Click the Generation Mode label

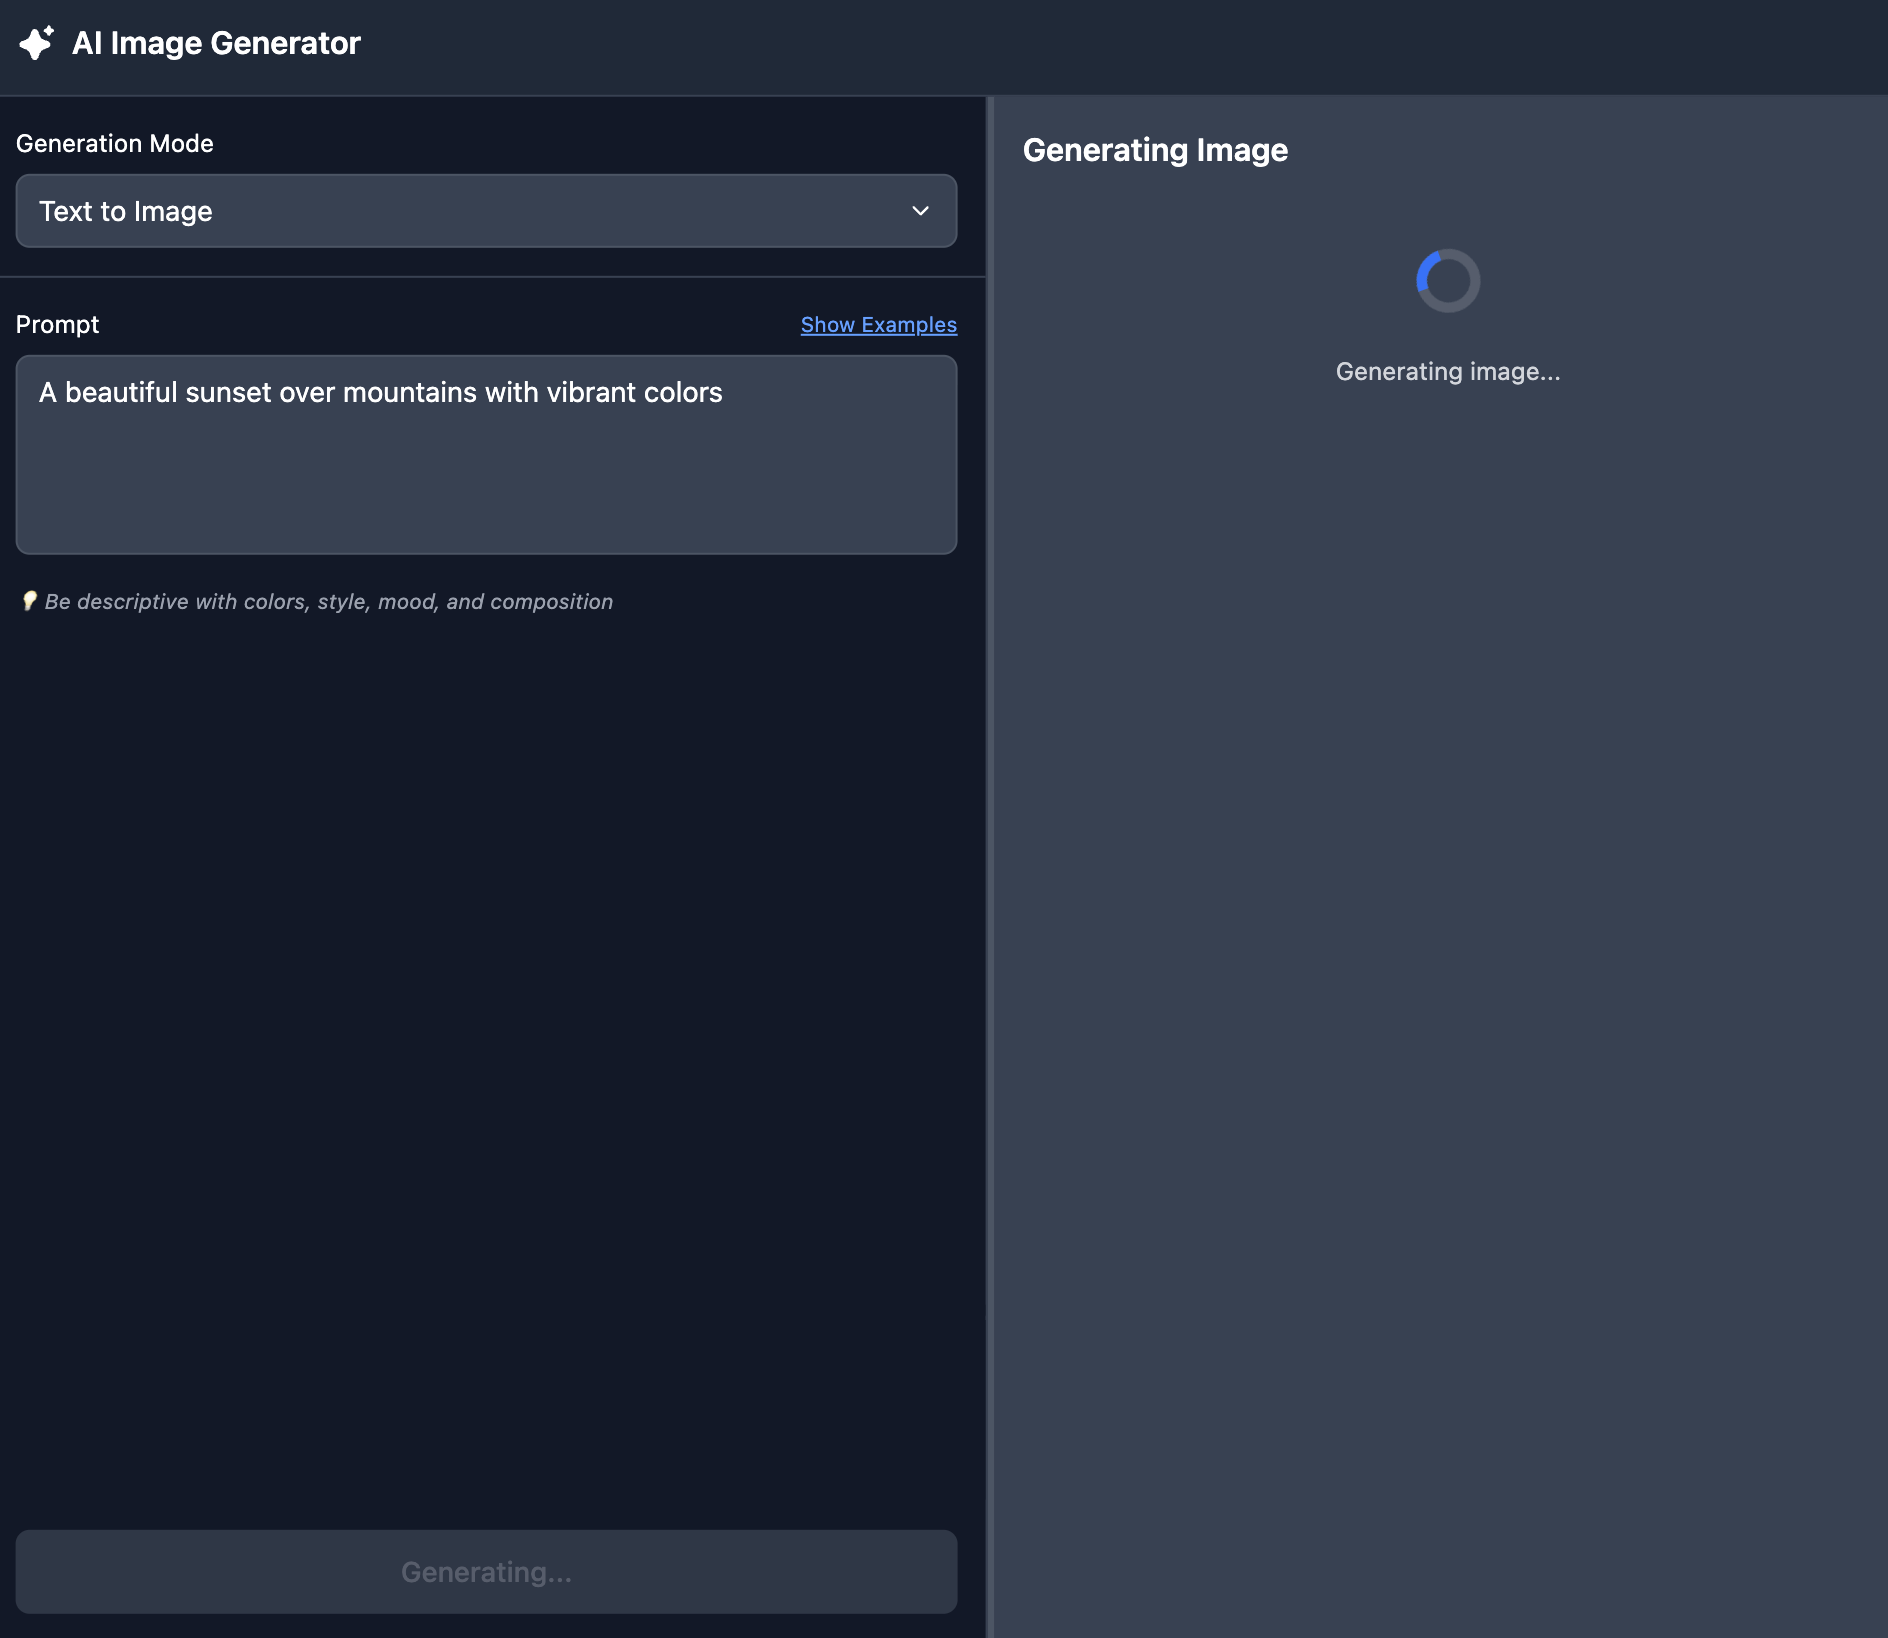coord(115,143)
